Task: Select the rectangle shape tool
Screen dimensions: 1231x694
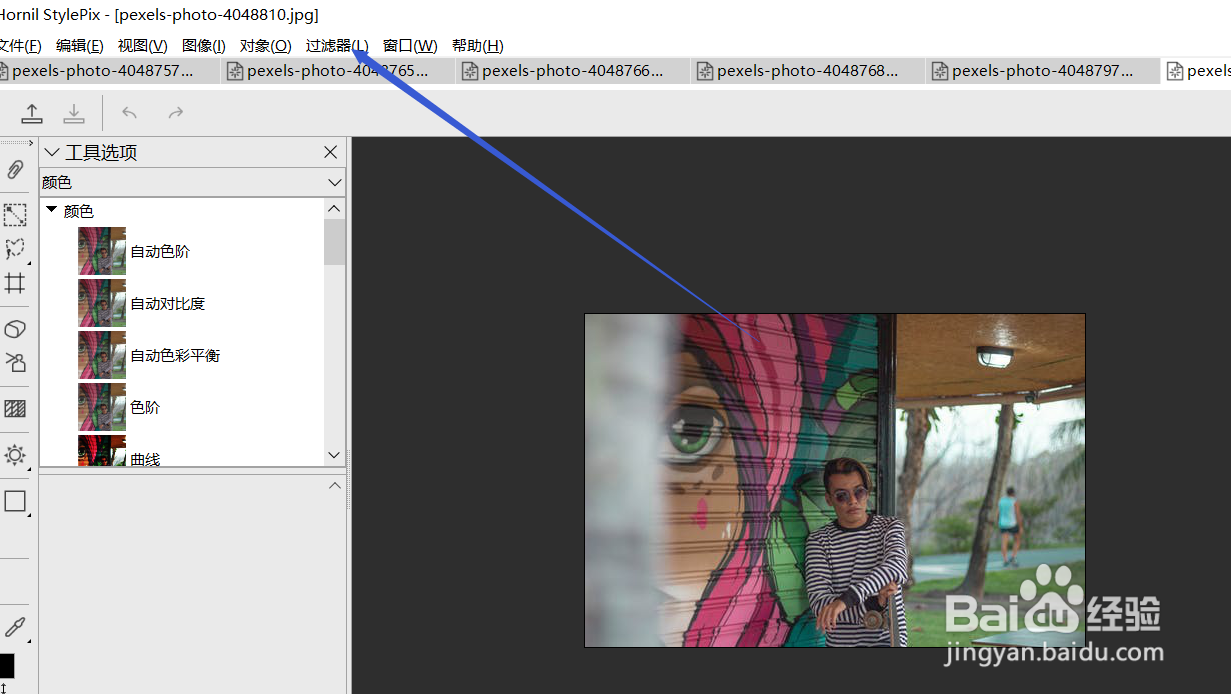Action: [15, 501]
